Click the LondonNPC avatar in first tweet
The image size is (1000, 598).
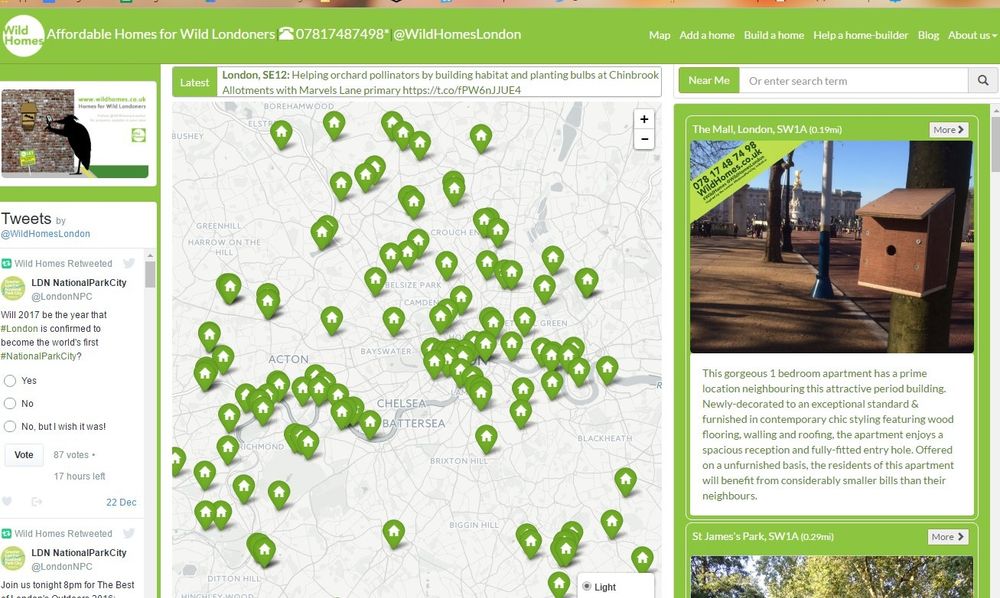[13, 289]
